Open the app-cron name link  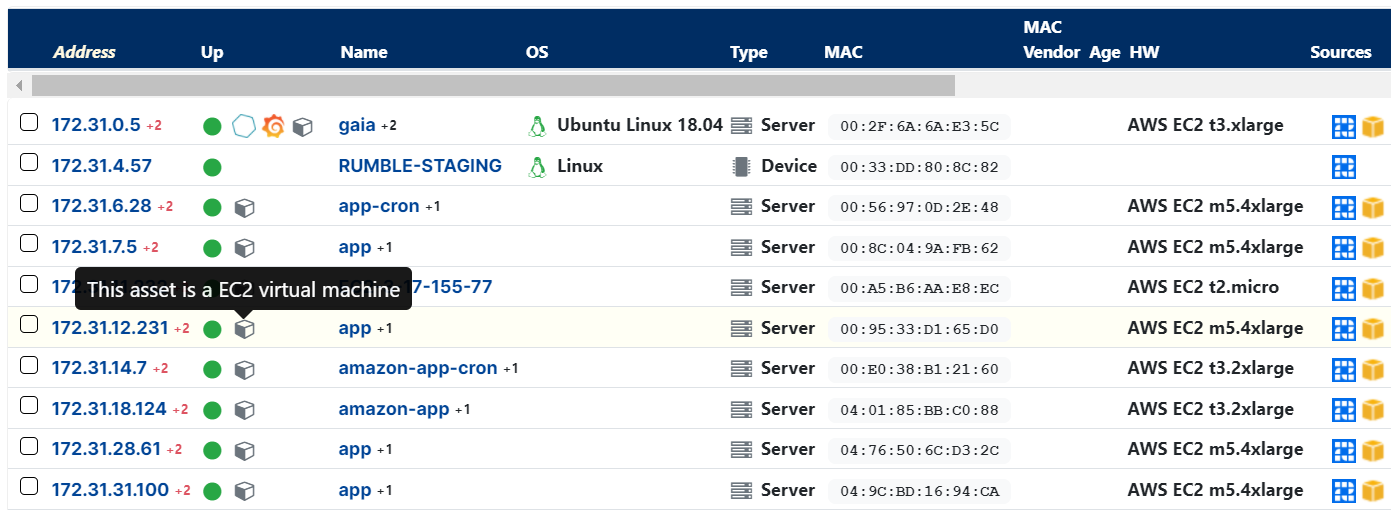click(x=379, y=206)
